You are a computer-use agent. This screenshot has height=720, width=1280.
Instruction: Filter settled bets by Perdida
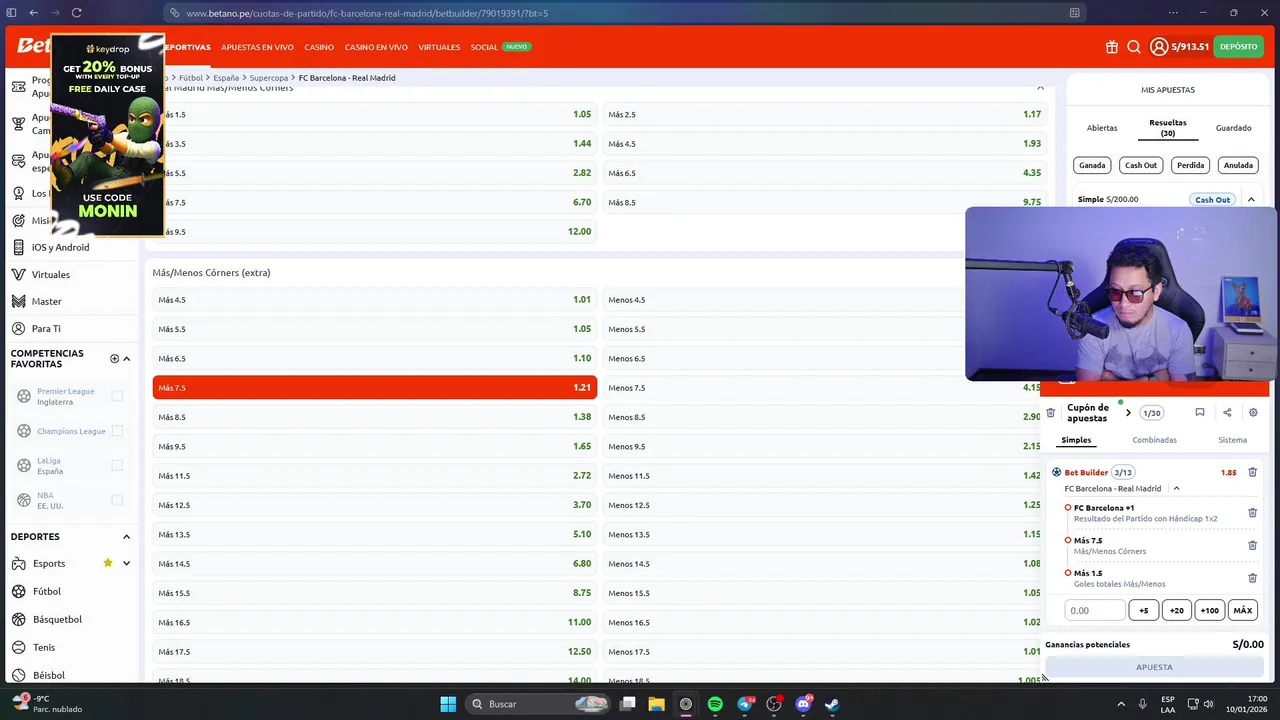(1190, 165)
